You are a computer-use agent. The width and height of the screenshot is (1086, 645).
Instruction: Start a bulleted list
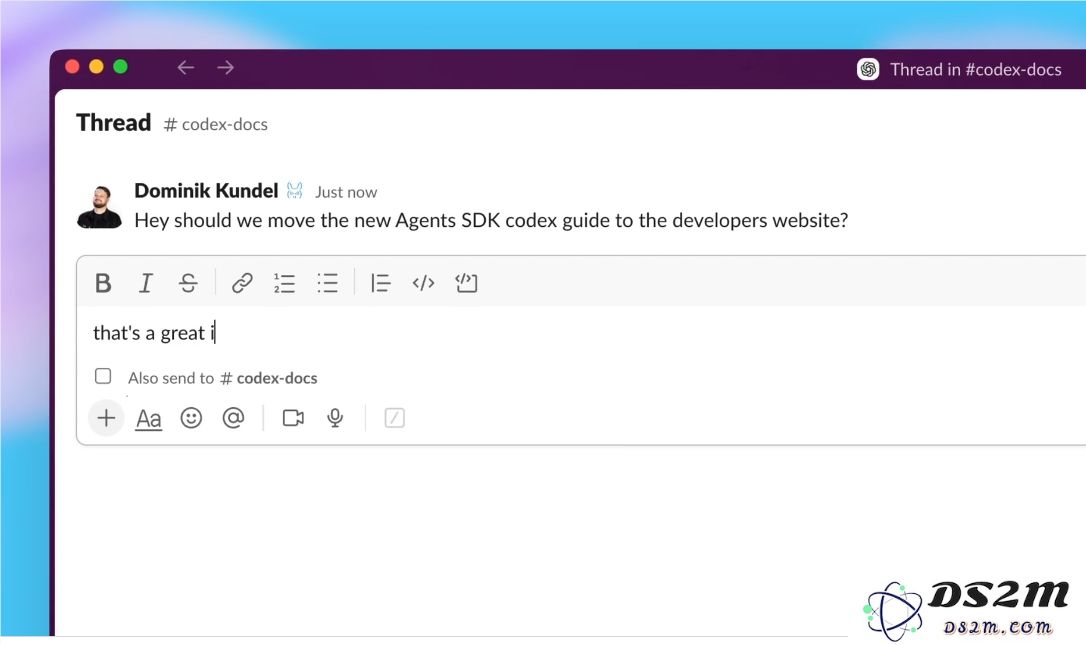[327, 283]
